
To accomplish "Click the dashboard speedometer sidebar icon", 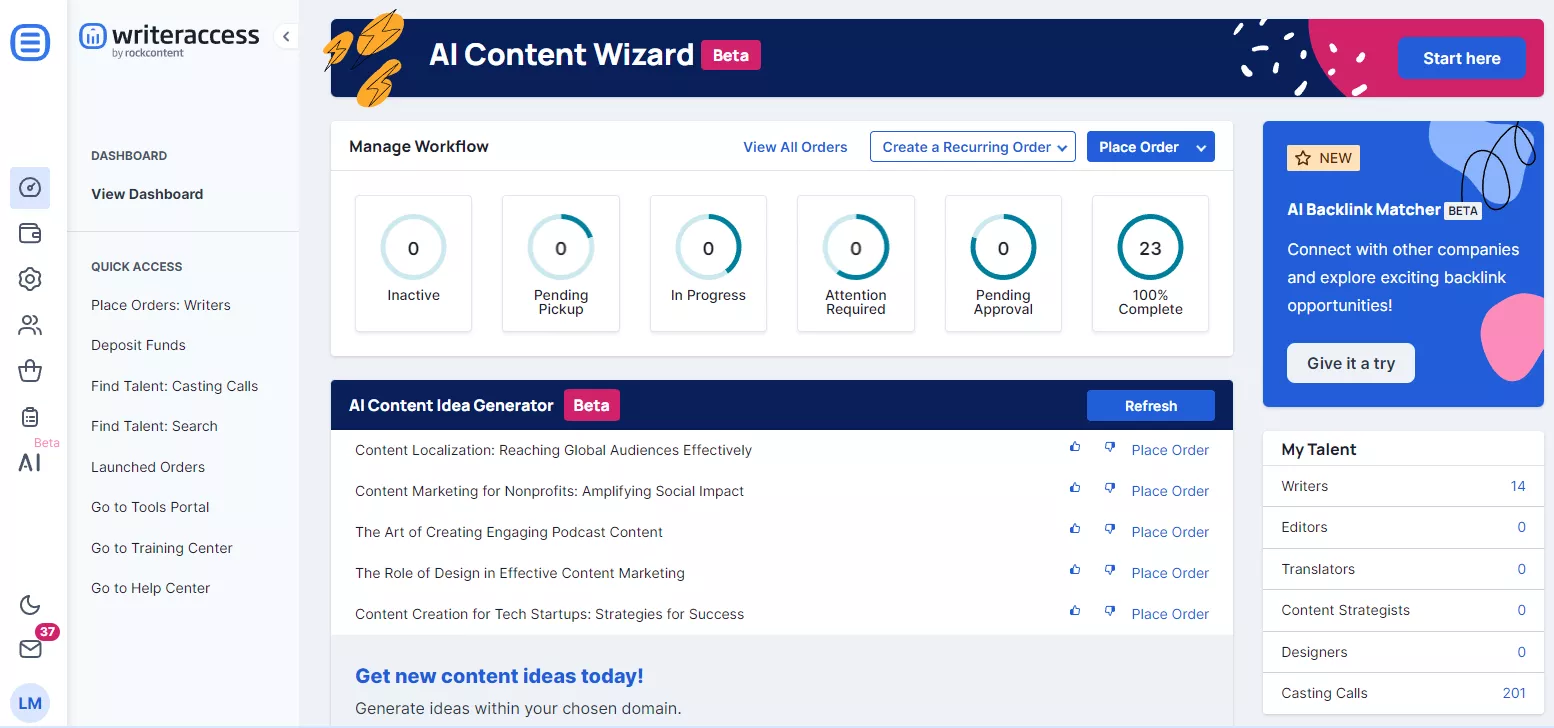I will (30, 188).
